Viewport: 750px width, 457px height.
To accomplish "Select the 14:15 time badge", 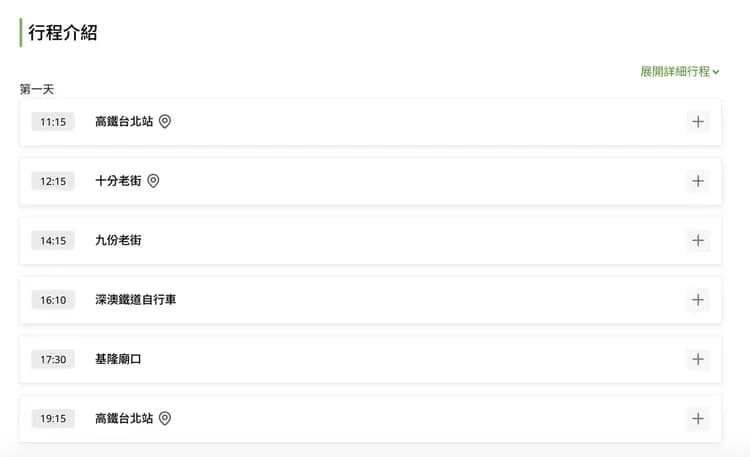I will tap(53, 241).
